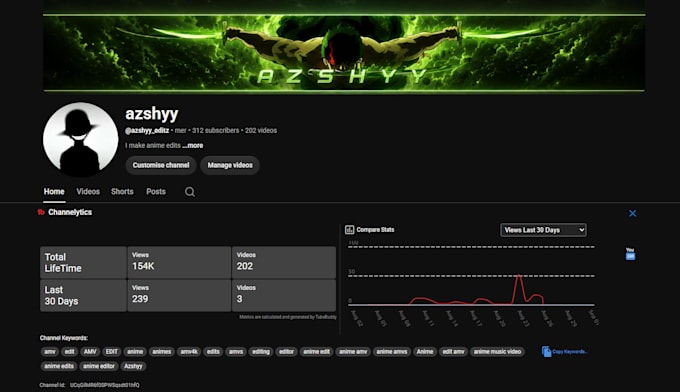Image resolution: width=680 pixels, height=392 pixels.
Task: Select the uppercase EDIT keyword tag
Action: [x=112, y=352]
